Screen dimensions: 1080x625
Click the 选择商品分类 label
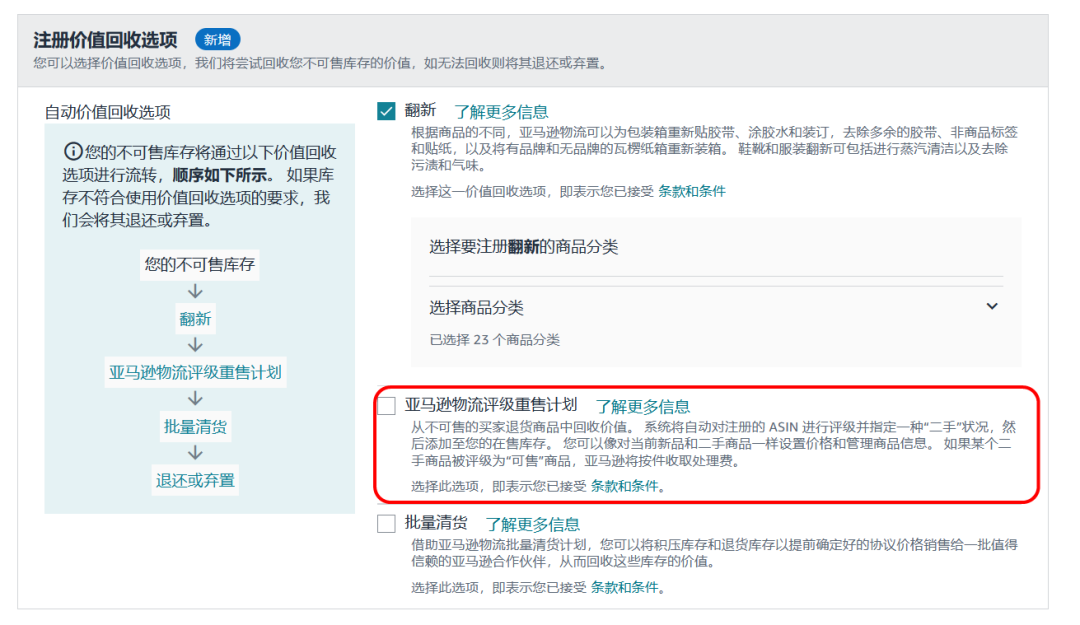point(477,307)
